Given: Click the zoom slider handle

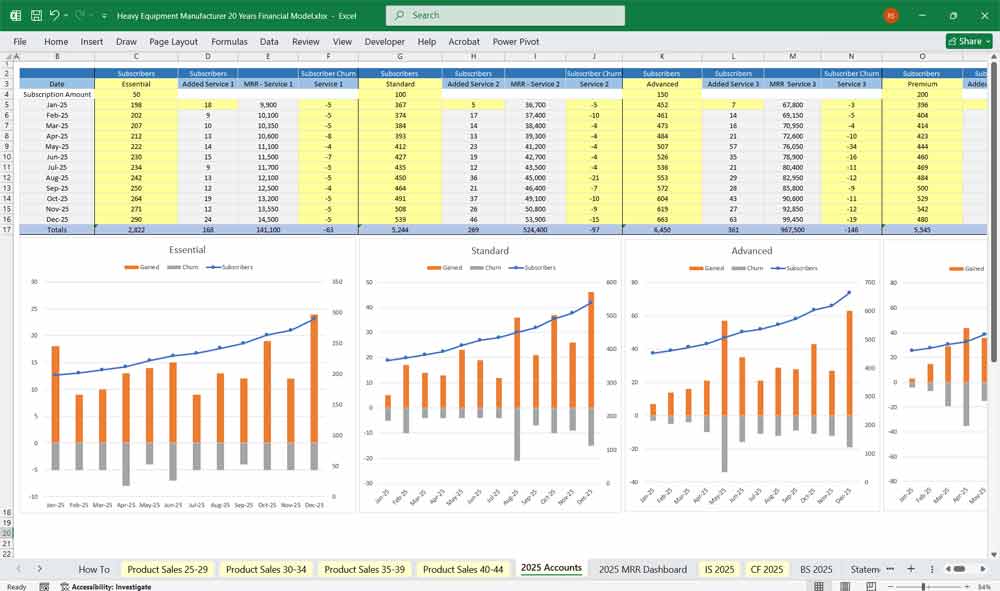Looking at the screenshot, I should click(924, 586).
